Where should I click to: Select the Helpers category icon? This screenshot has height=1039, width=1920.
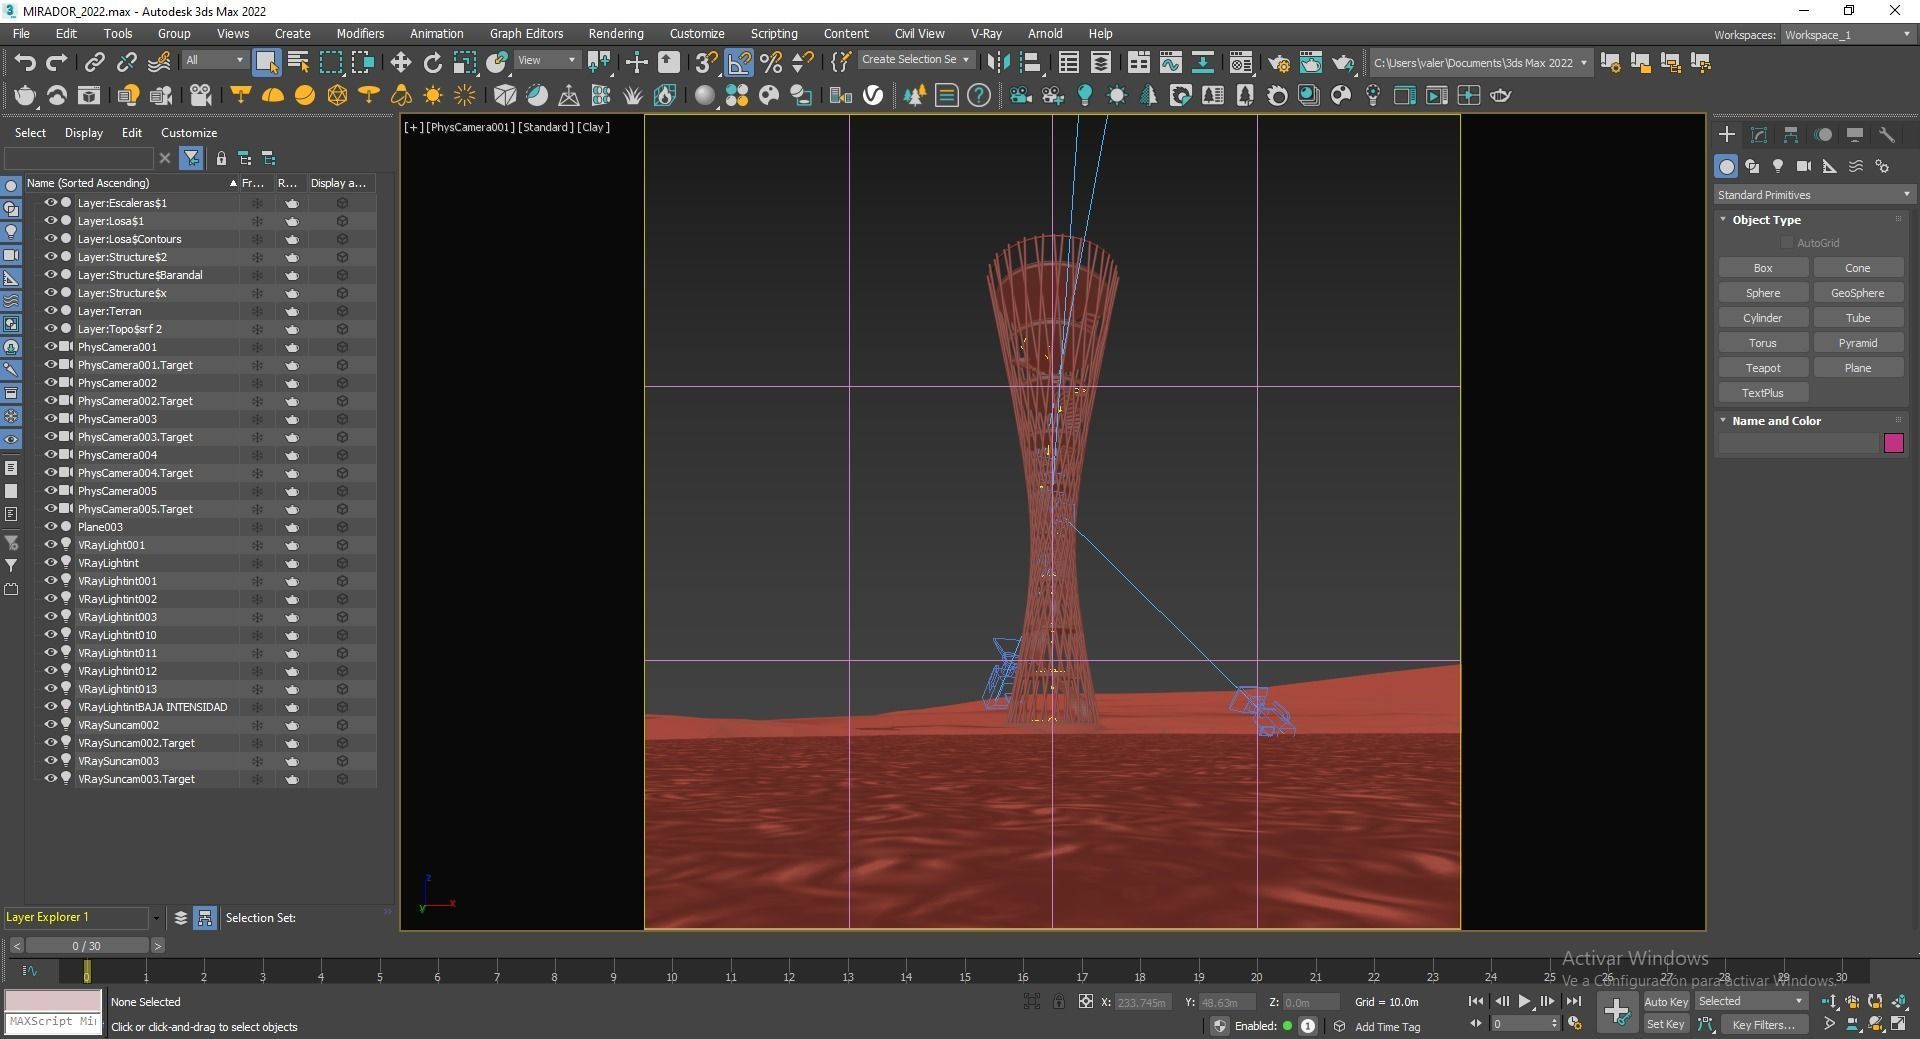[x=1830, y=166]
